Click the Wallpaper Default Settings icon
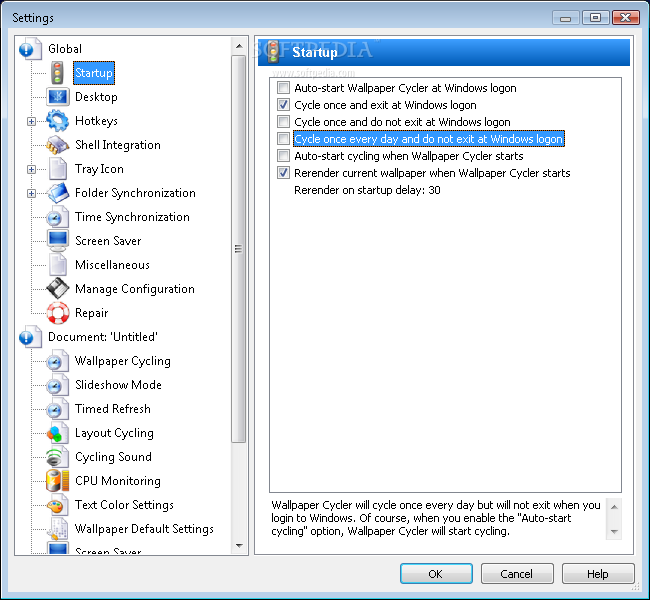The image size is (650, 600). (x=58, y=529)
